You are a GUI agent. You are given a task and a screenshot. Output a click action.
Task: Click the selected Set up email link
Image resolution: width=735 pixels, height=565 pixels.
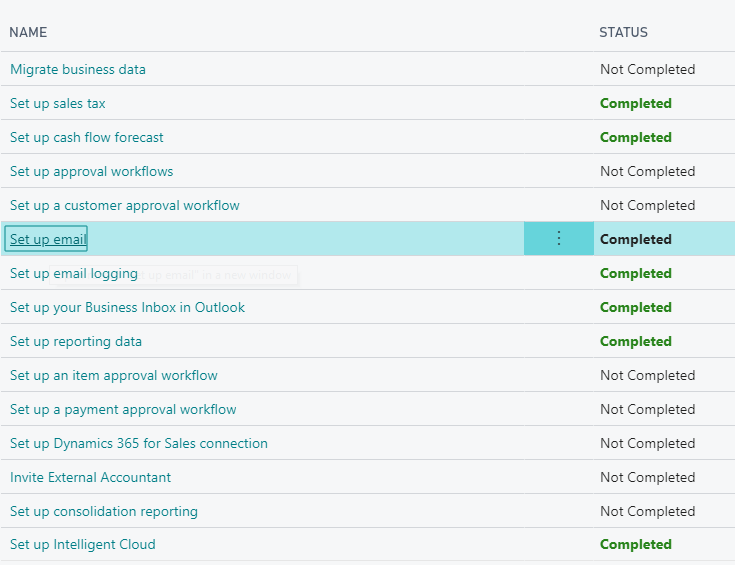(x=48, y=239)
